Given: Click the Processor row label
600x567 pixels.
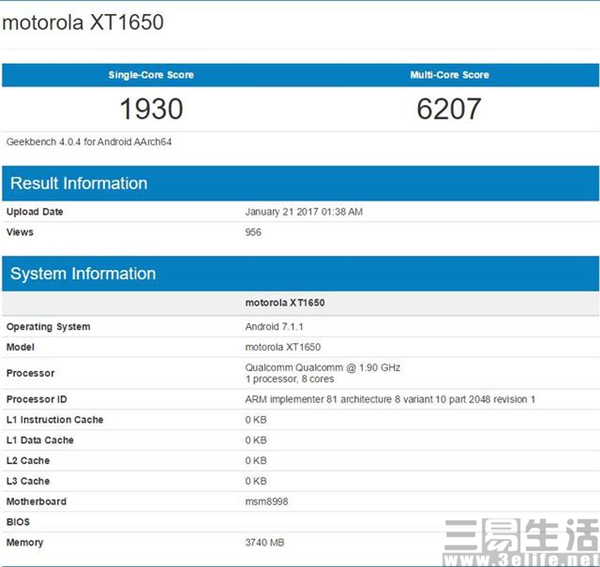Looking at the screenshot, I should coord(31,373).
